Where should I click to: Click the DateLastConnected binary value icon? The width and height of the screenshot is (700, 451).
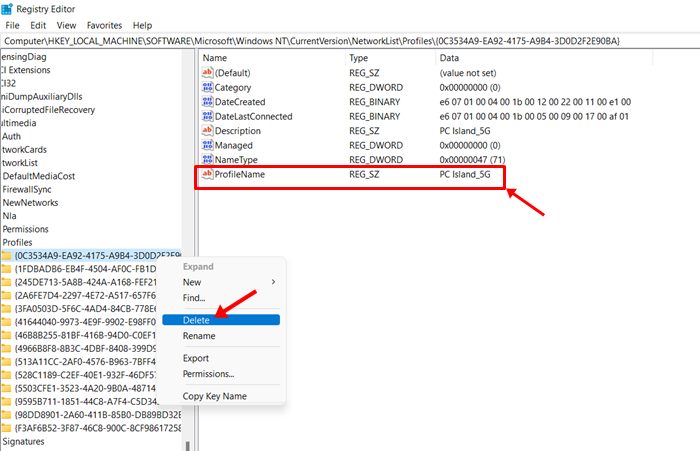click(208, 116)
